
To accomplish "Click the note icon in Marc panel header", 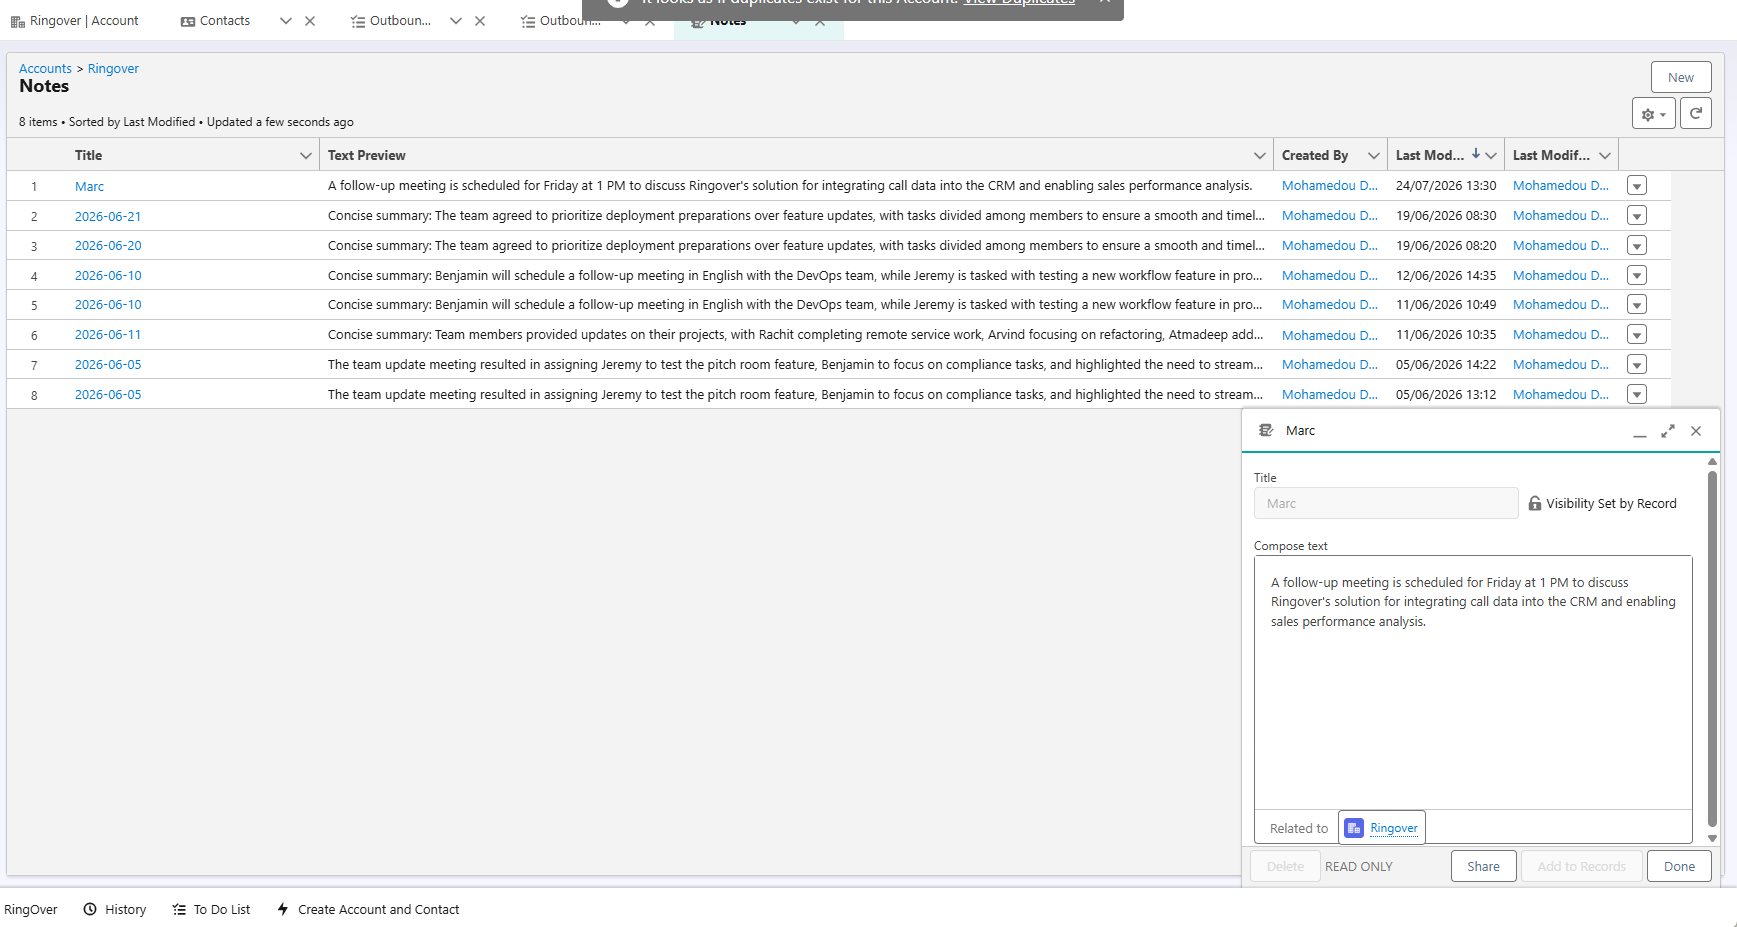I will (1266, 430).
